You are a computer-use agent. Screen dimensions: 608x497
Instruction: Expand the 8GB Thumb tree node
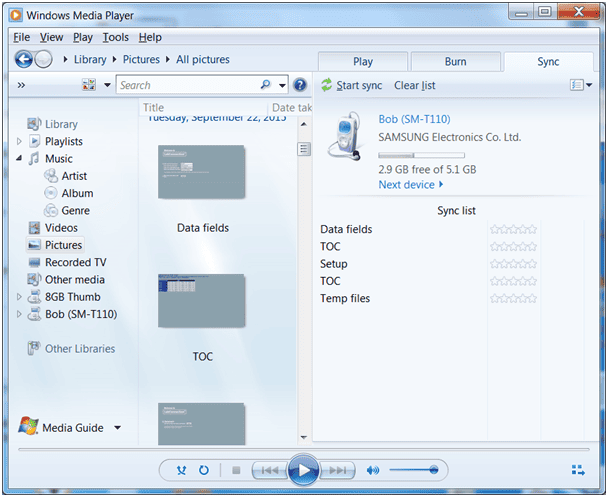click(19, 297)
